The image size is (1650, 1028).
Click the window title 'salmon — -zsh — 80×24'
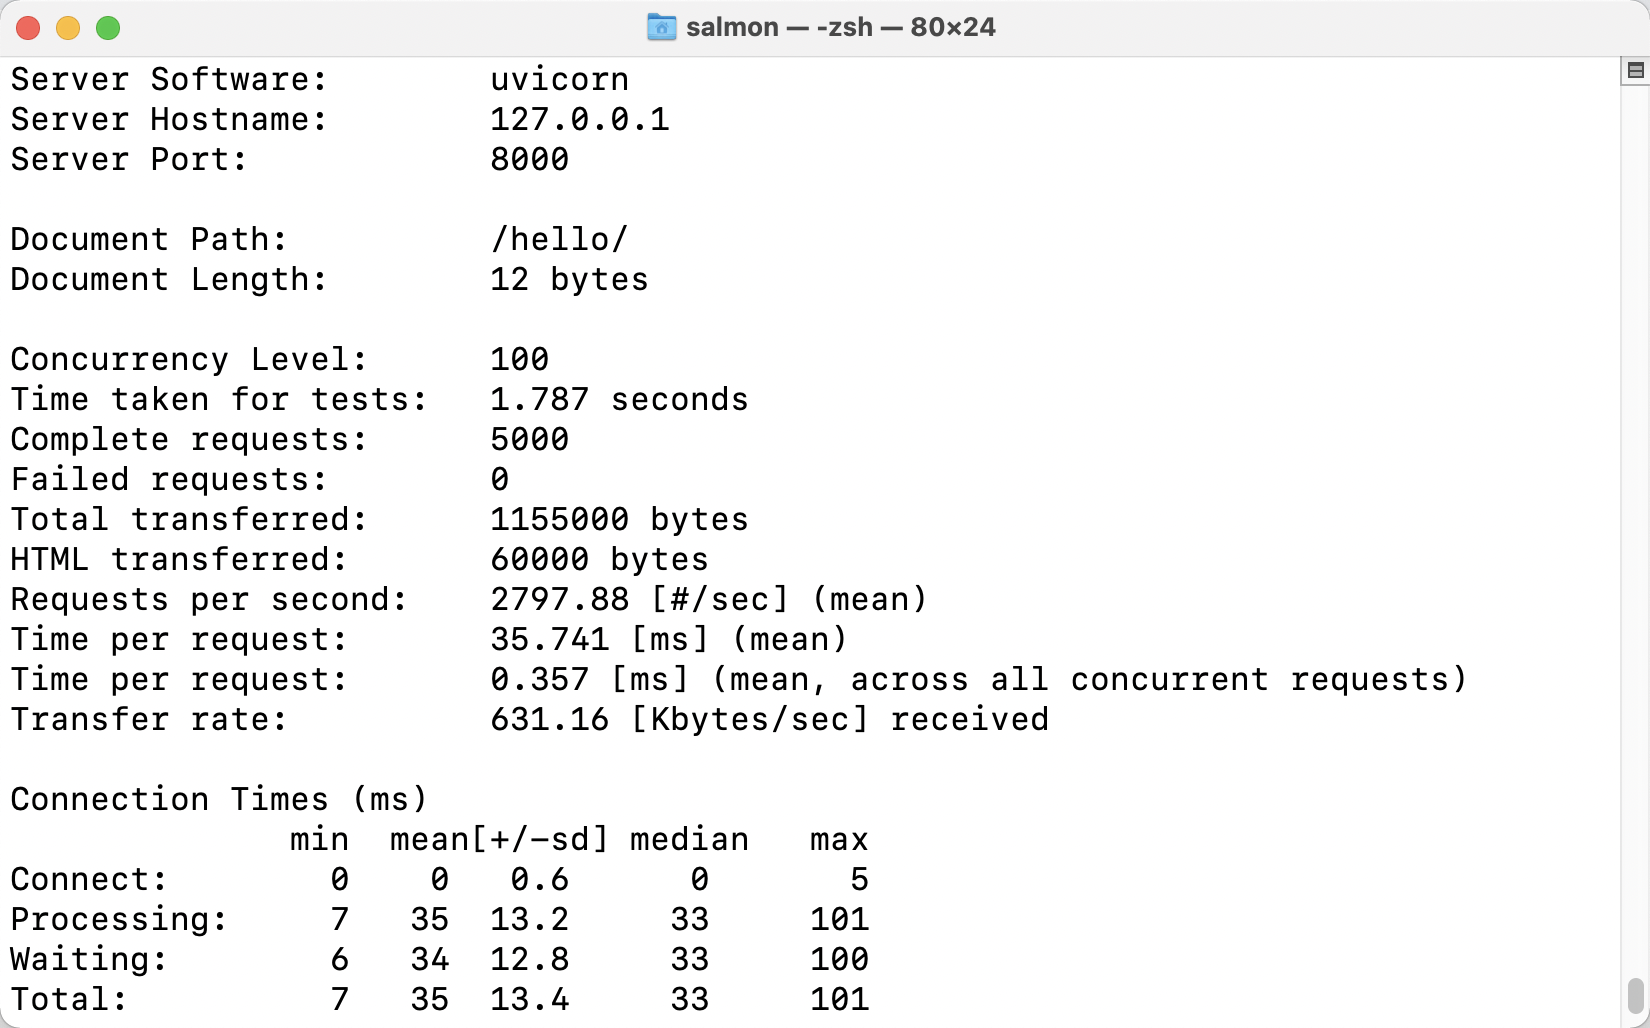[x=840, y=27]
